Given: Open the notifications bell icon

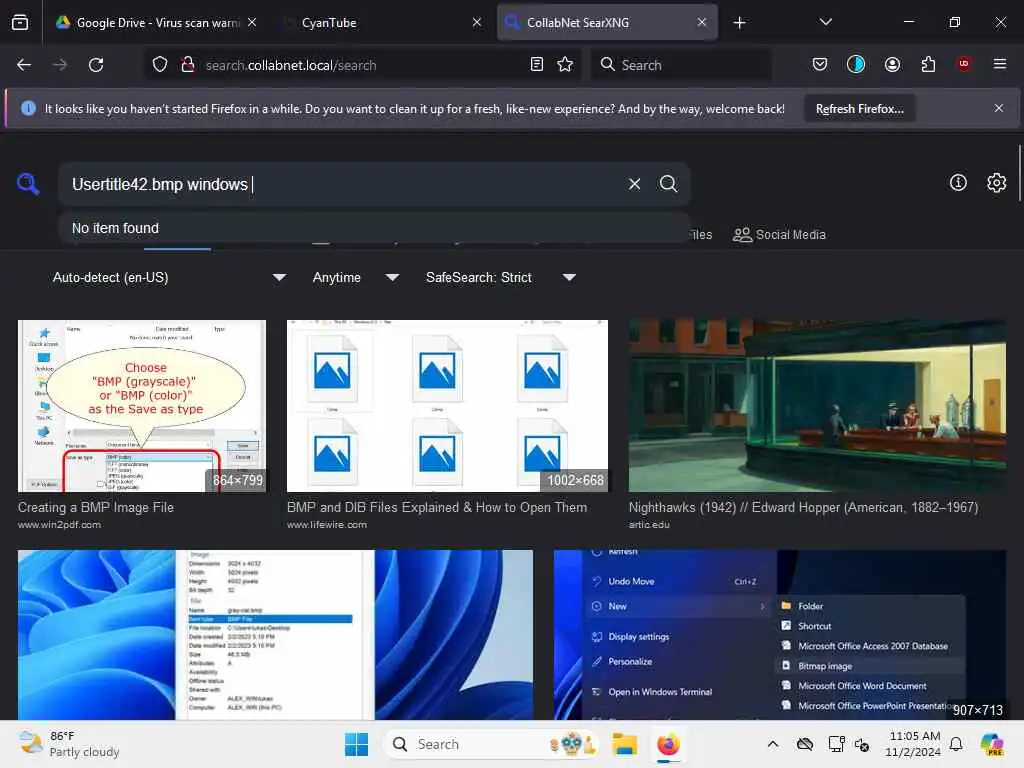Looking at the screenshot, I should coord(956,744).
